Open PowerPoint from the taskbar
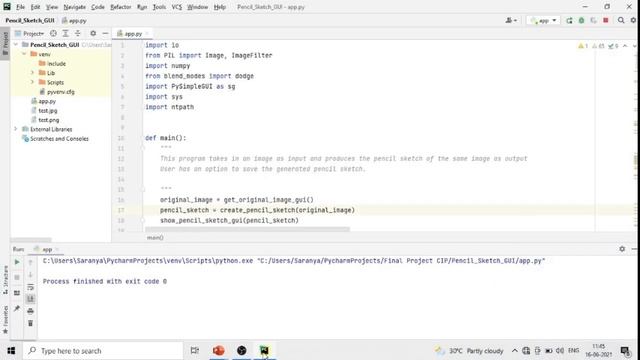 218,351
